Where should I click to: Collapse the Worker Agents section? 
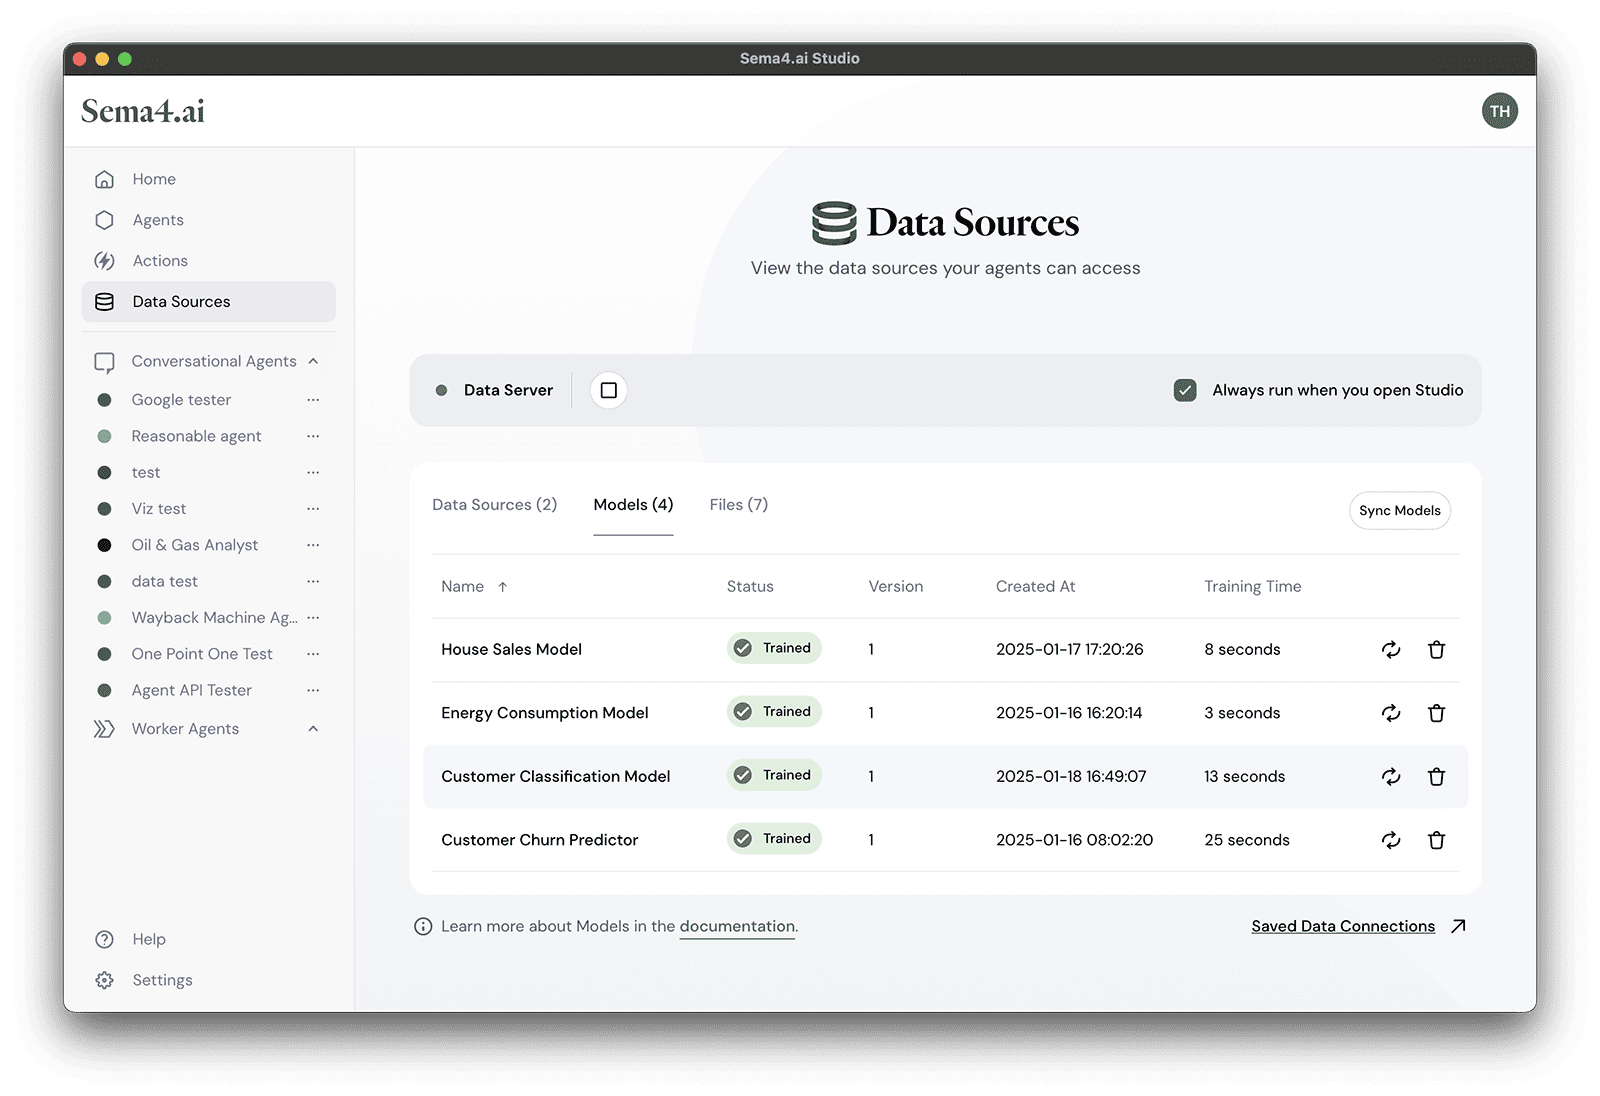coord(313,729)
